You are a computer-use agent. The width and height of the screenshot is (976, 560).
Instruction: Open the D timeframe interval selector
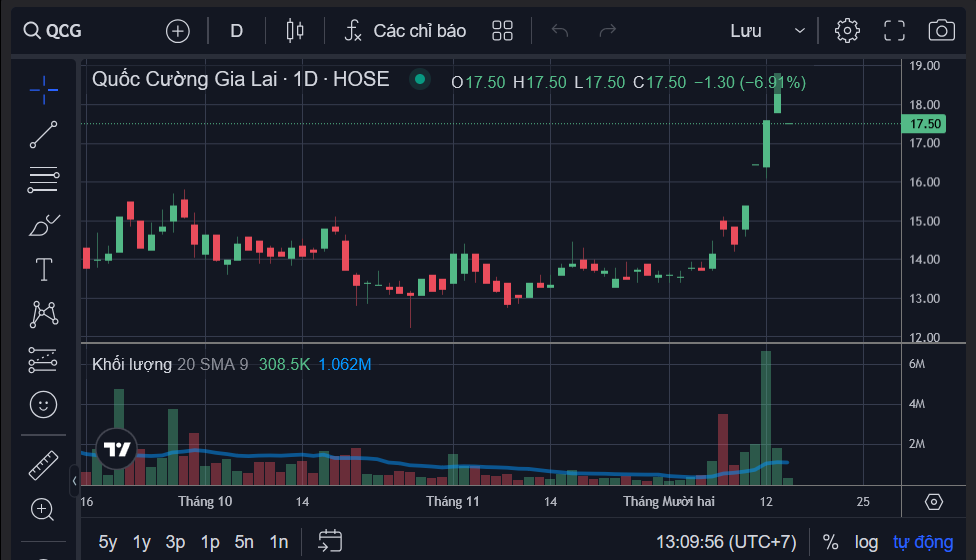pyautogui.click(x=236, y=30)
